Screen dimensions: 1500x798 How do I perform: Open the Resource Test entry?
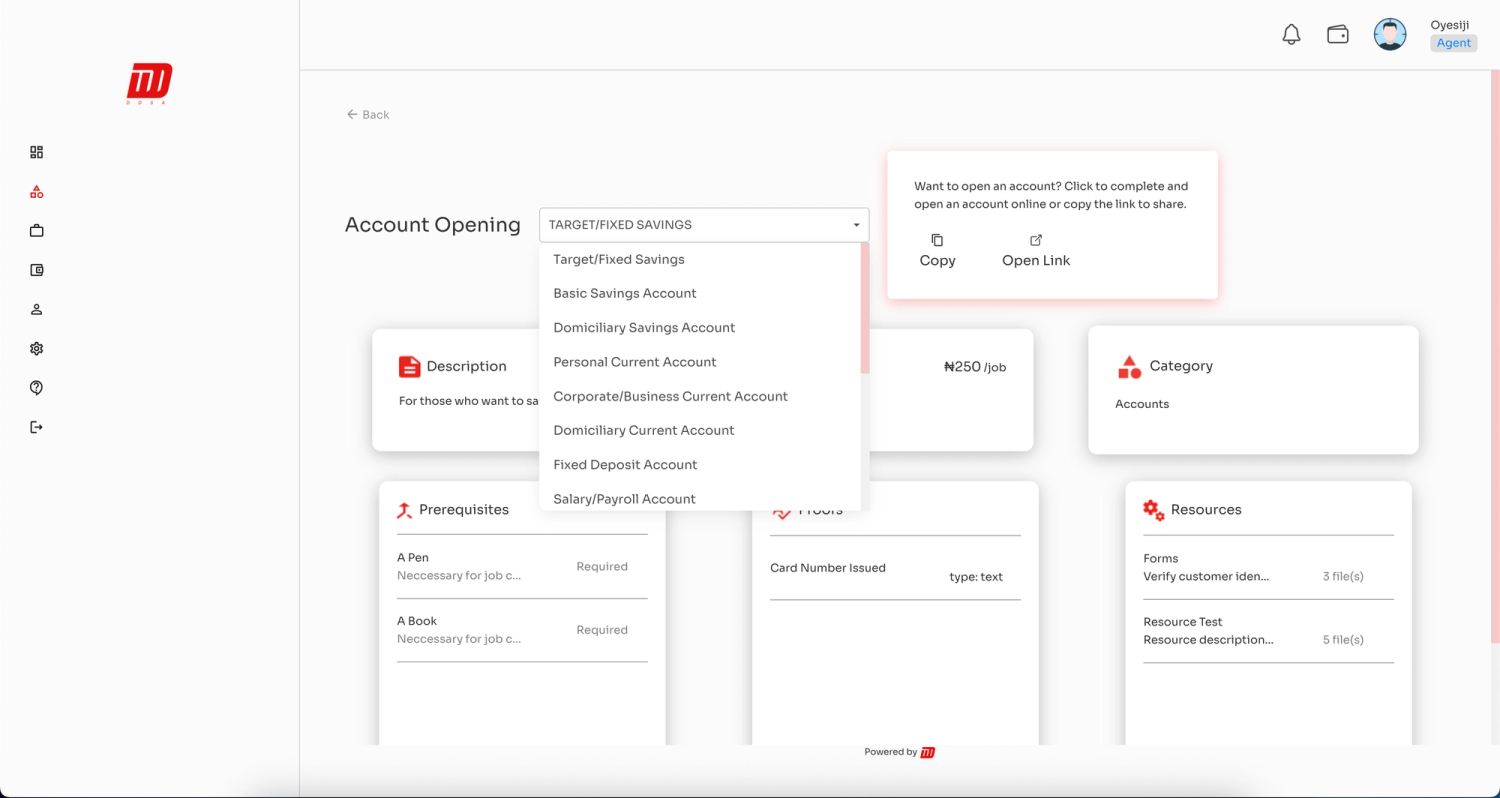click(1268, 630)
